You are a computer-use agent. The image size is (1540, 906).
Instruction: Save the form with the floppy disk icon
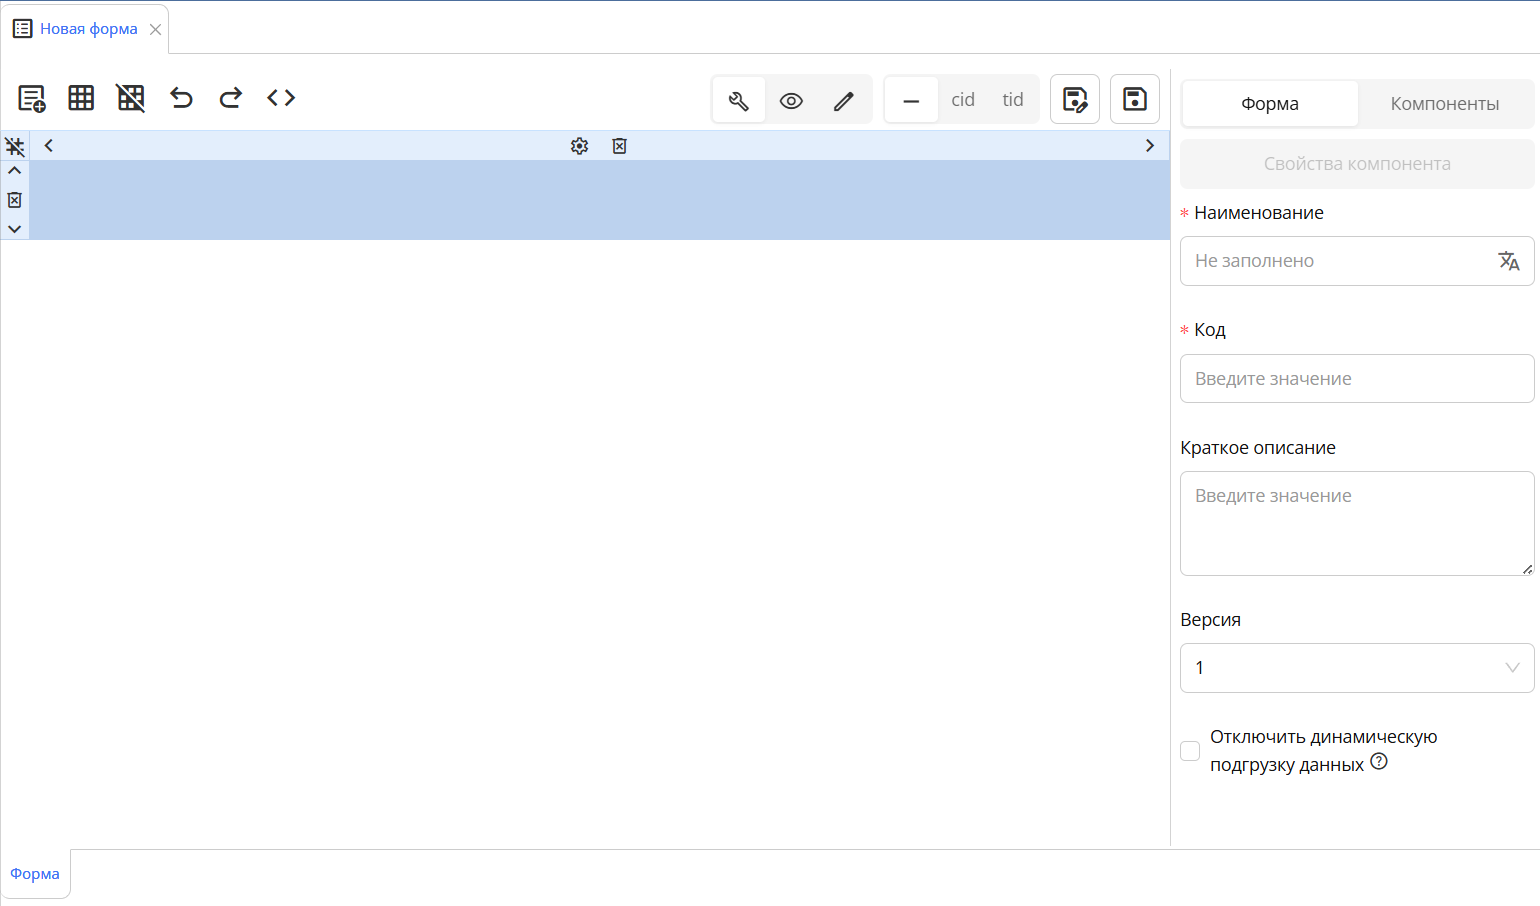pos(1135,99)
